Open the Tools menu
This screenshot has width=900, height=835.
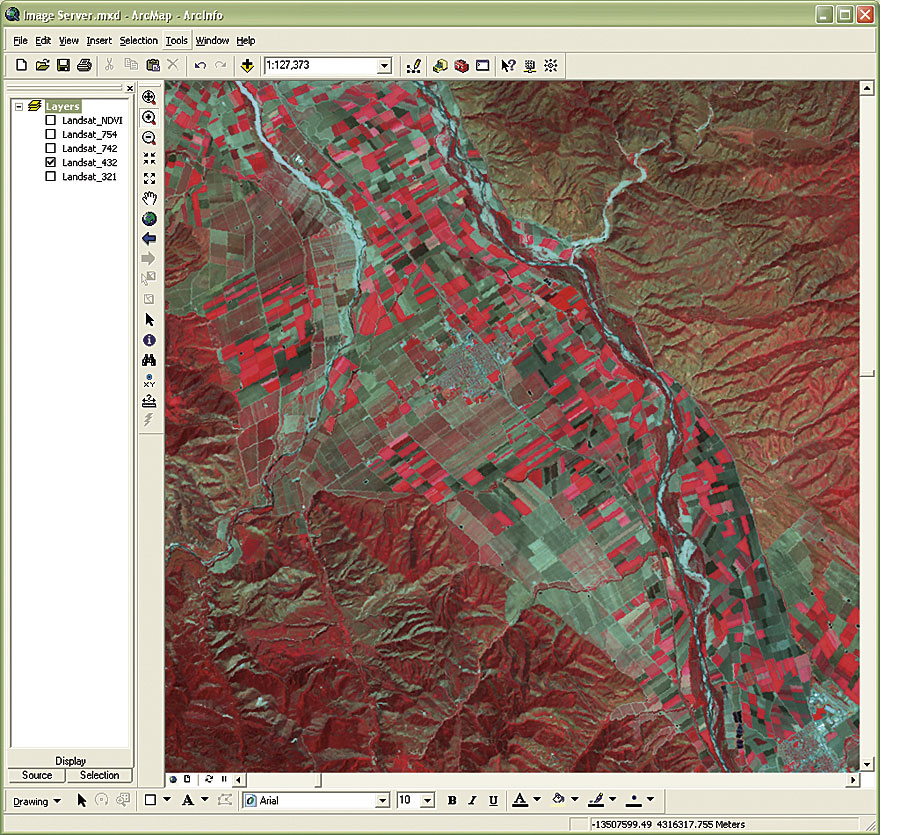pyautogui.click(x=176, y=41)
